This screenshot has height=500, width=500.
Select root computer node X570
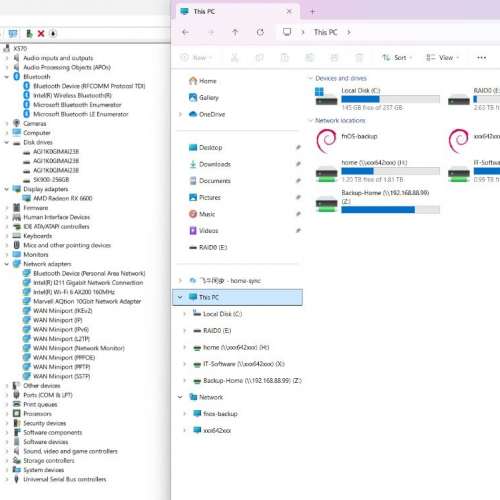tap(15, 49)
